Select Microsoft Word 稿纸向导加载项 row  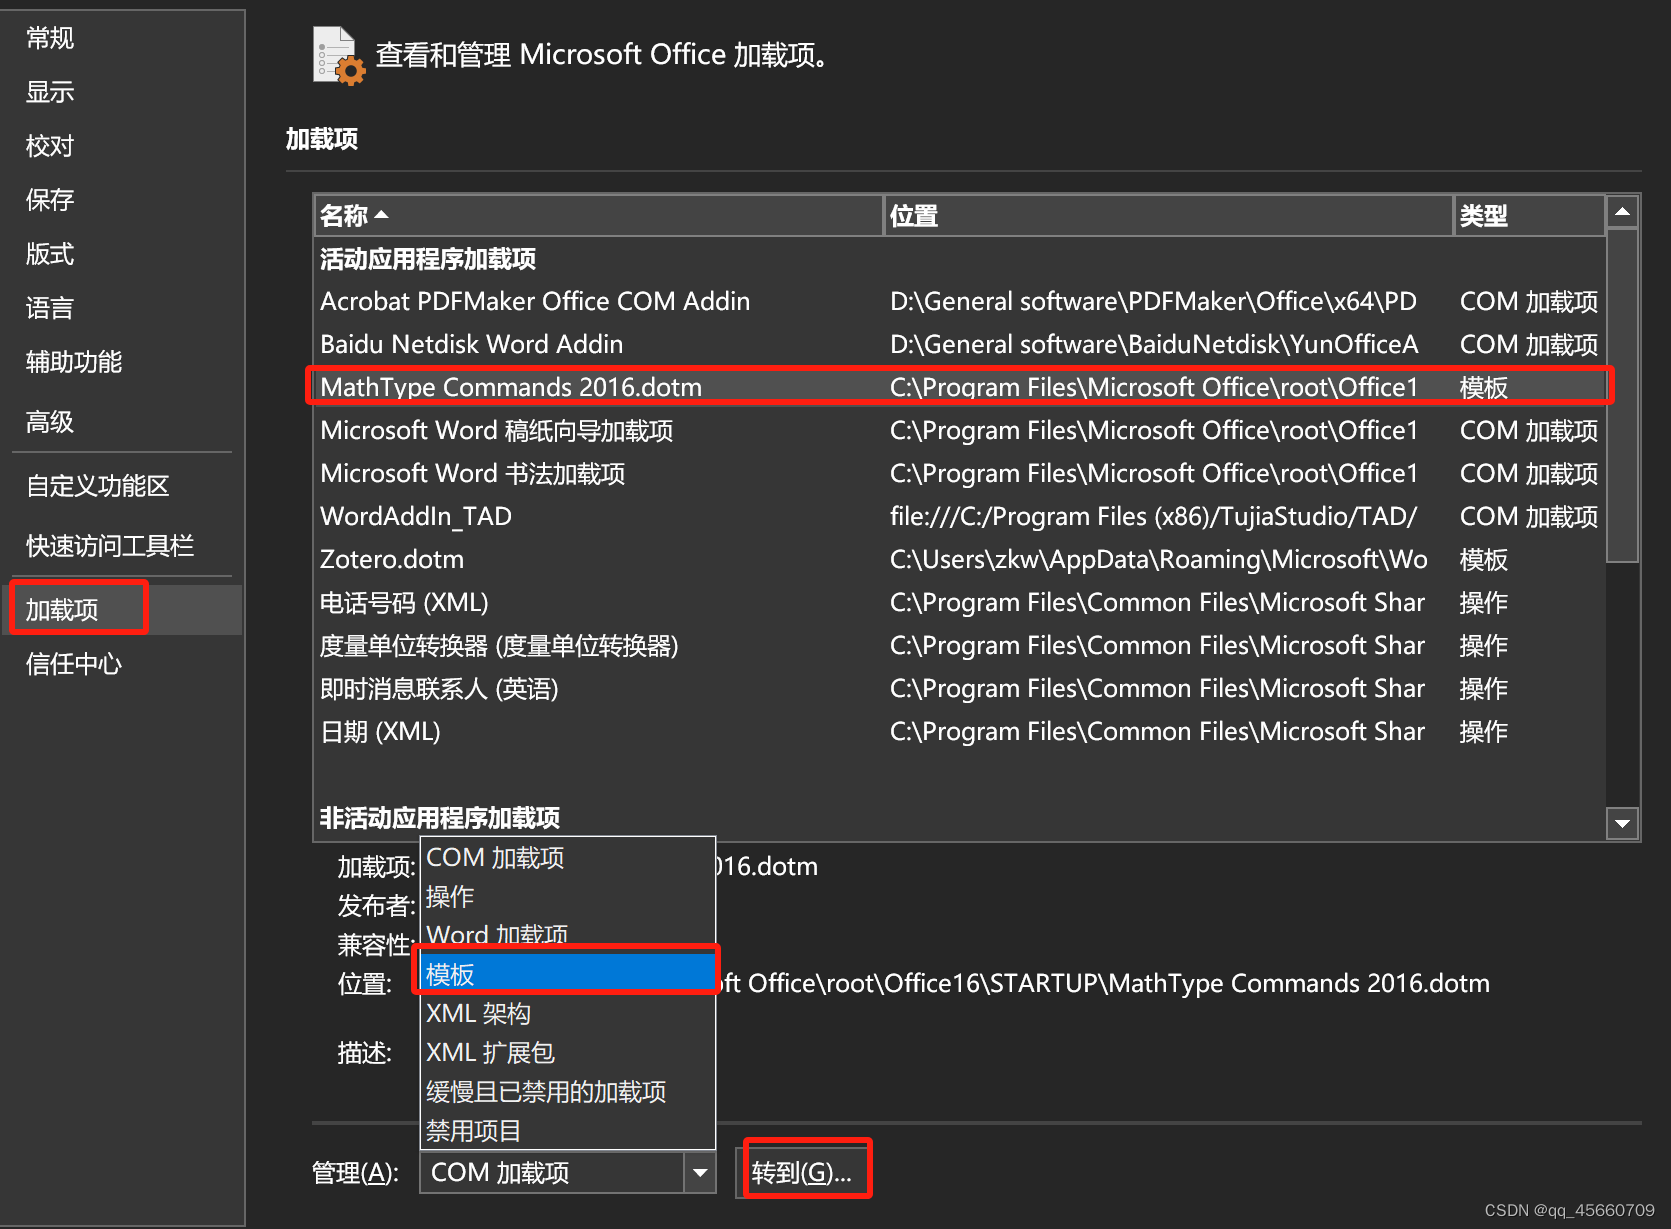click(x=960, y=430)
